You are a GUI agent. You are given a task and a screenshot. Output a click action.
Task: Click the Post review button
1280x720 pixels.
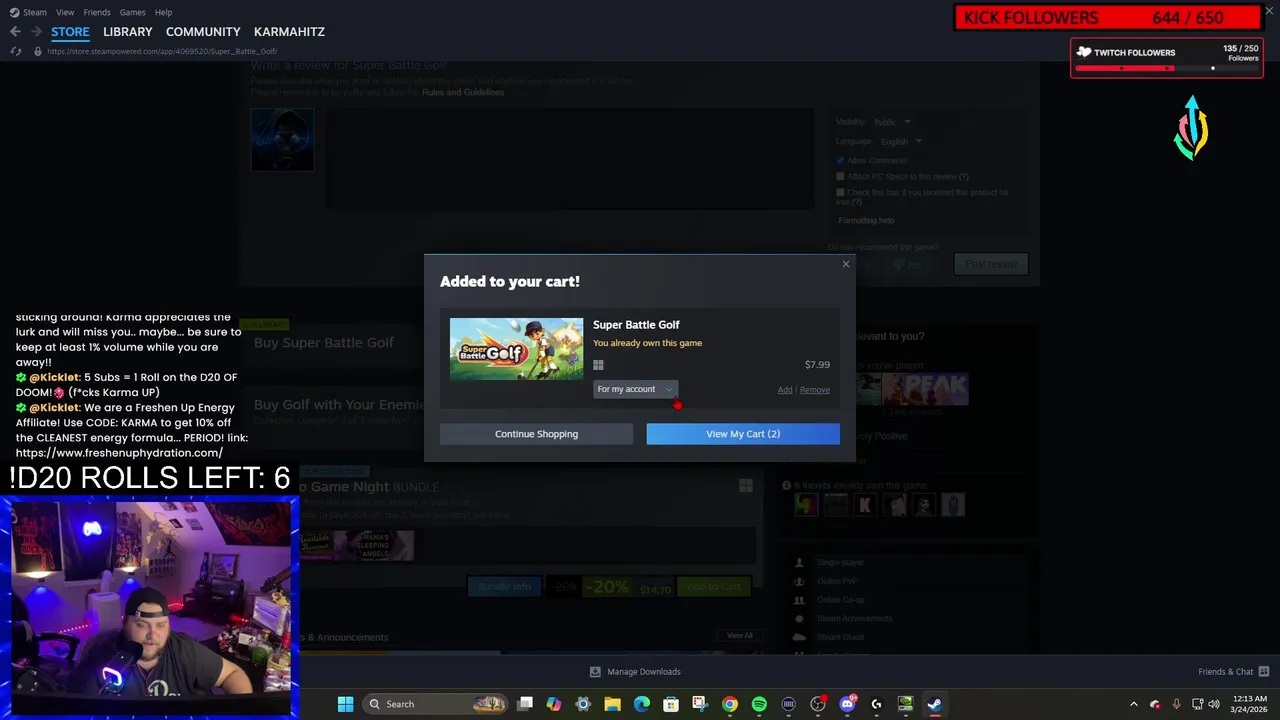click(x=991, y=264)
